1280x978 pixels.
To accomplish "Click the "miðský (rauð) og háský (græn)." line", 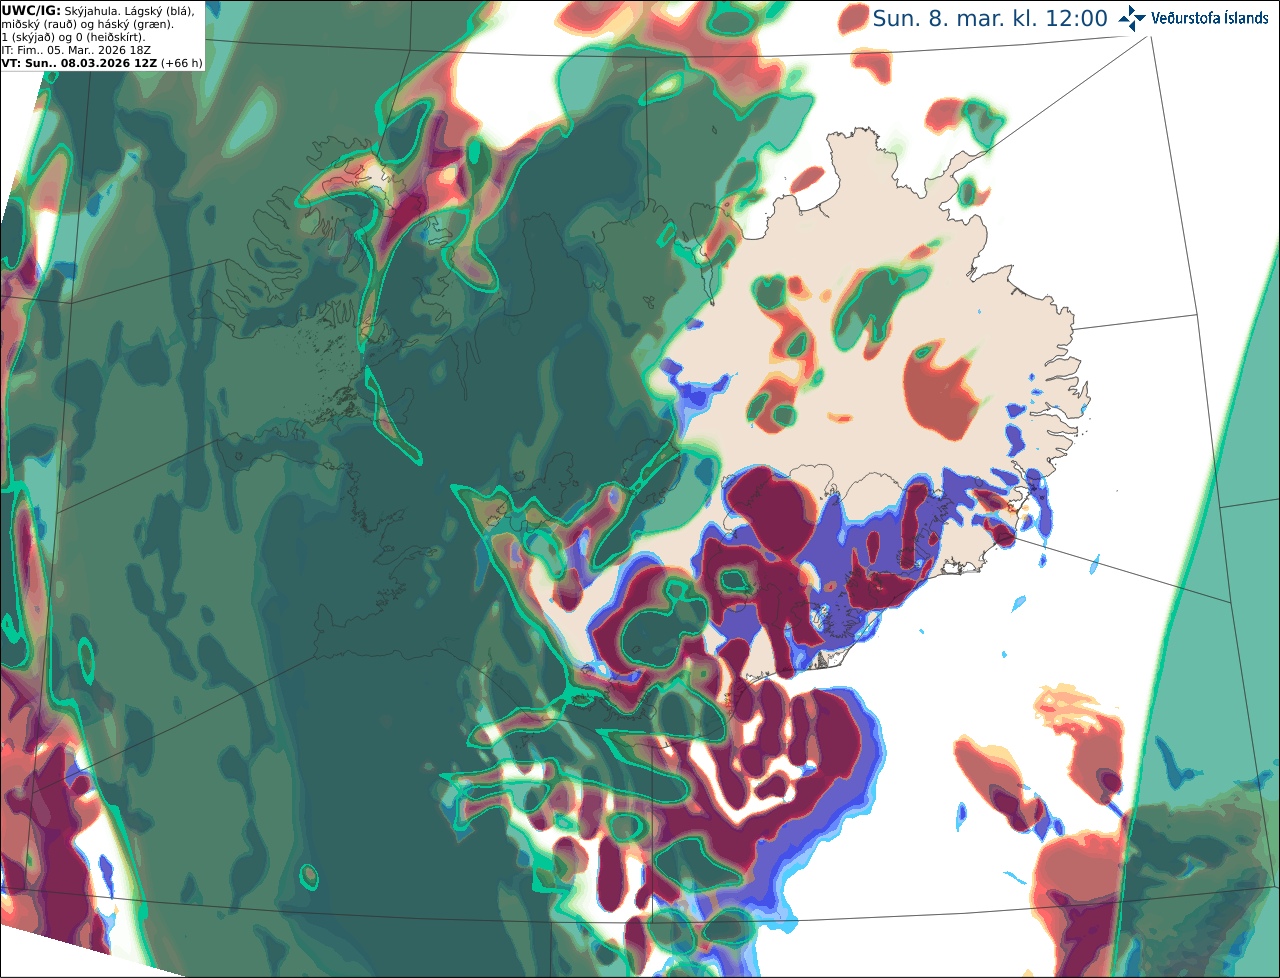I will [87, 23].
